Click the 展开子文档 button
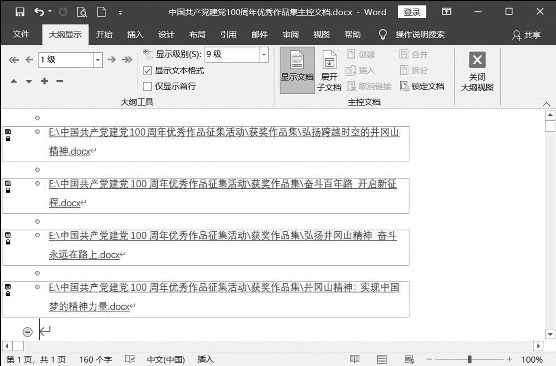556x366 pixels. pos(329,70)
